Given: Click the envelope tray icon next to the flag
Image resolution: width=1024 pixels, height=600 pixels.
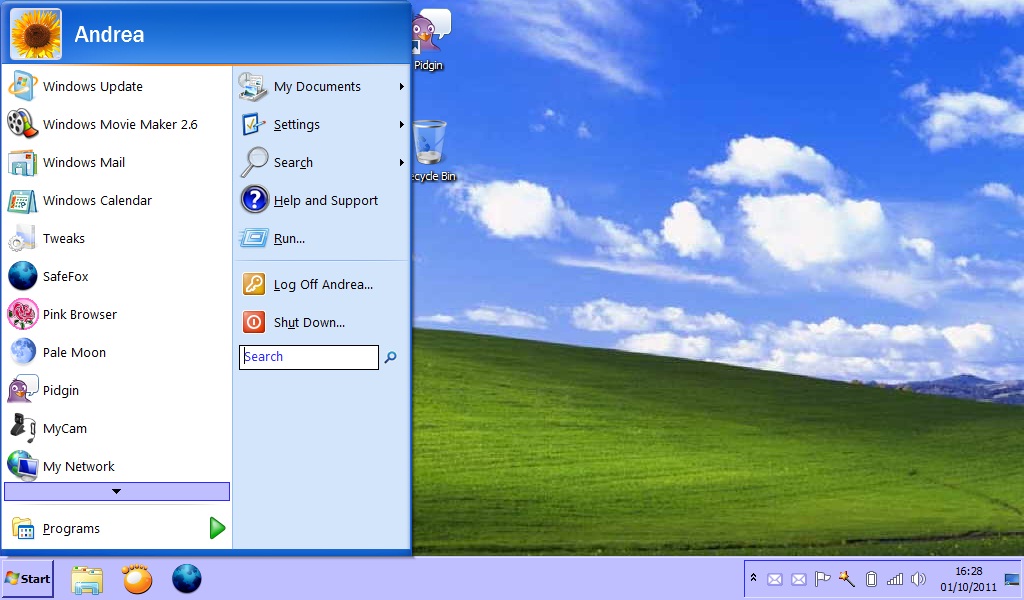Looking at the screenshot, I should (799, 579).
